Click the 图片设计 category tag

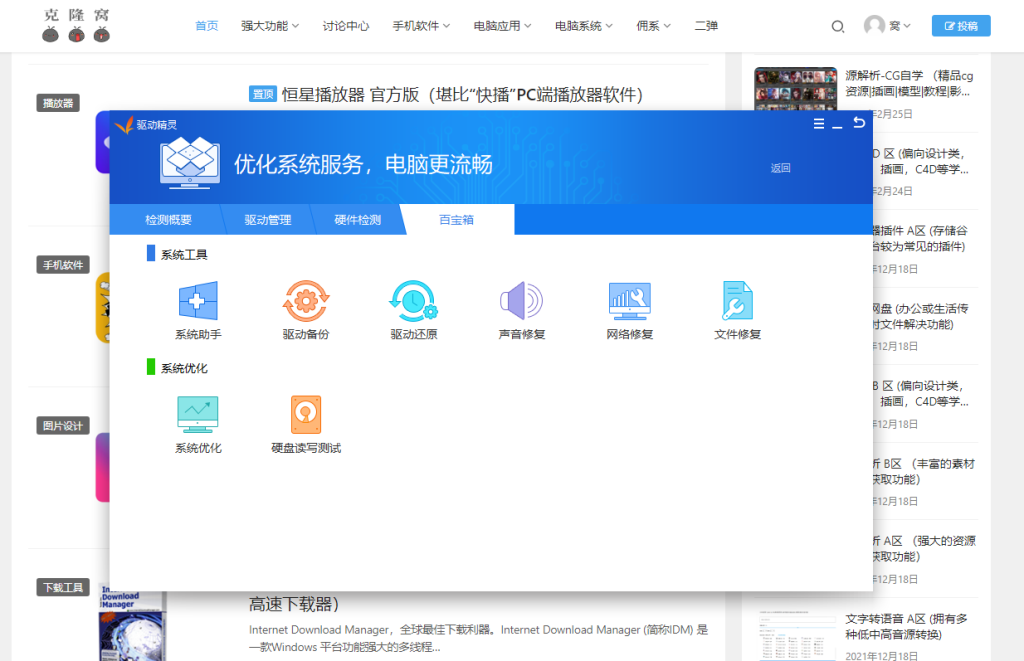[63, 426]
